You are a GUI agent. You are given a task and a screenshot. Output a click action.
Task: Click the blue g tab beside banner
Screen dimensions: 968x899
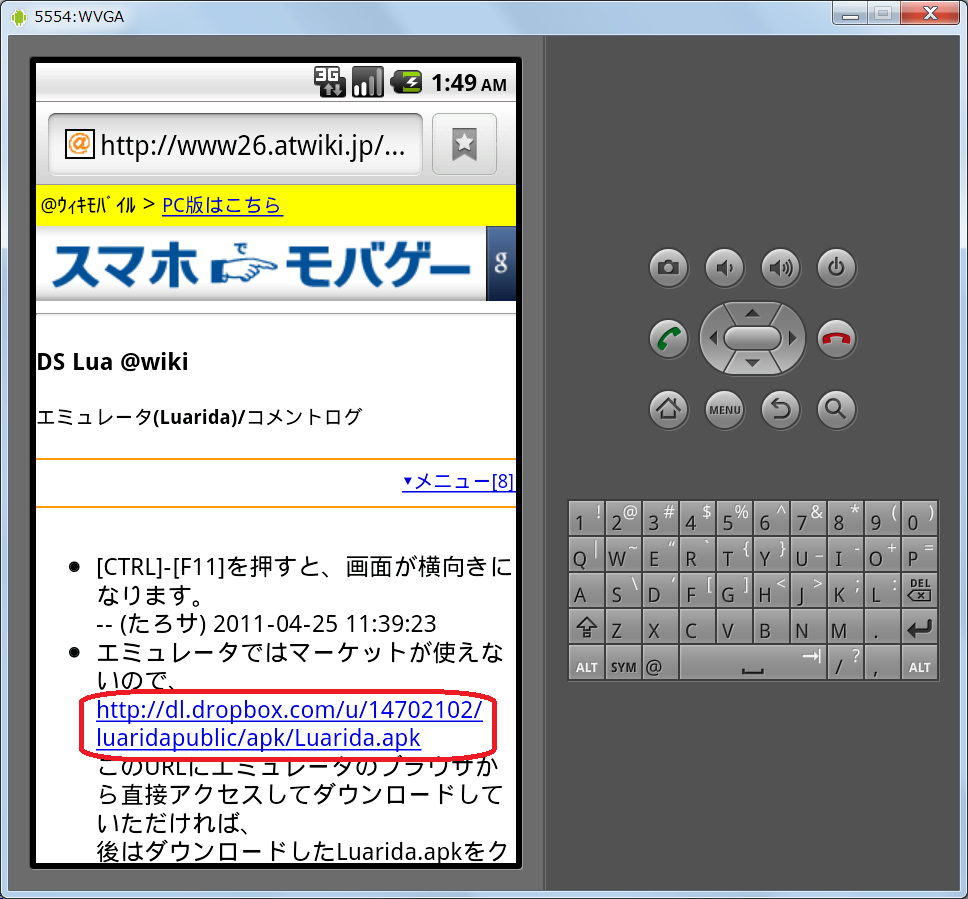[501, 264]
